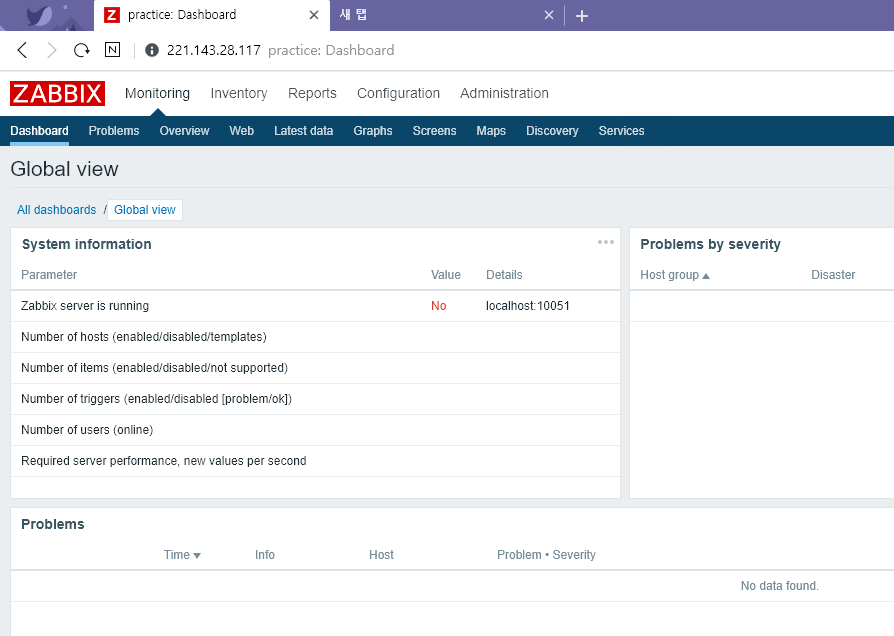Image resolution: width=894 pixels, height=636 pixels.
Task: Click Host column header in Problems
Action: point(381,555)
